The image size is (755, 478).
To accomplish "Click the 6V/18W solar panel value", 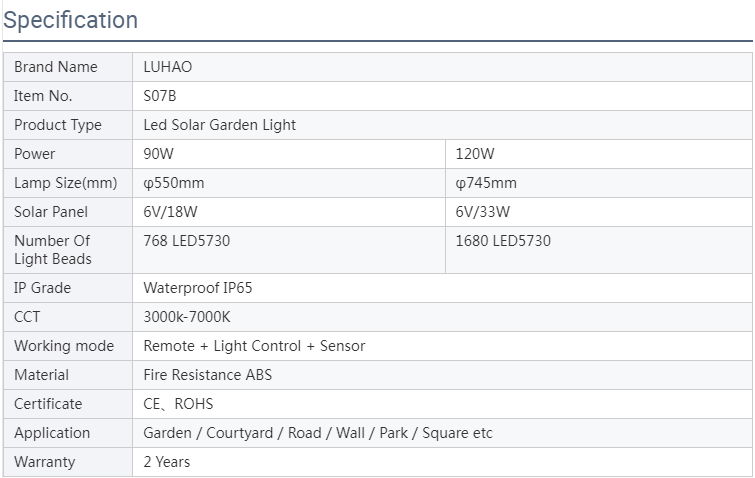I will (172, 212).
